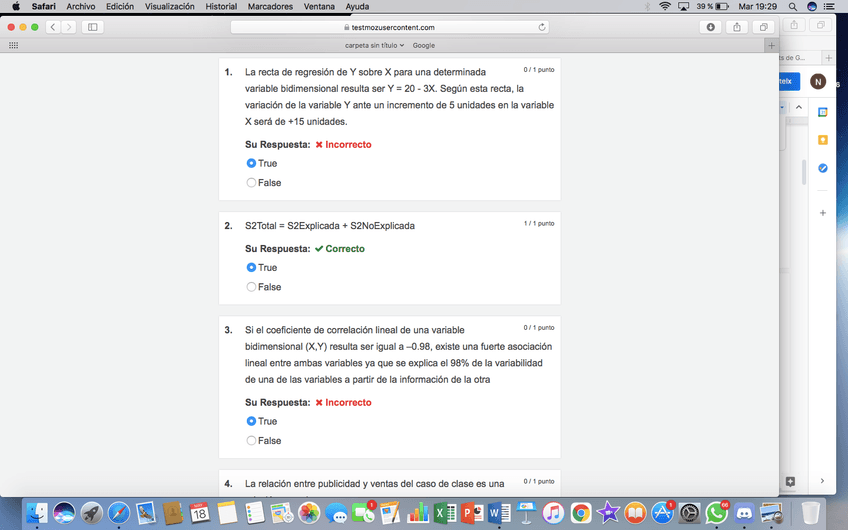Open Microsoft Excel from the Dock
Screen dimensions: 848x530
(445, 513)
